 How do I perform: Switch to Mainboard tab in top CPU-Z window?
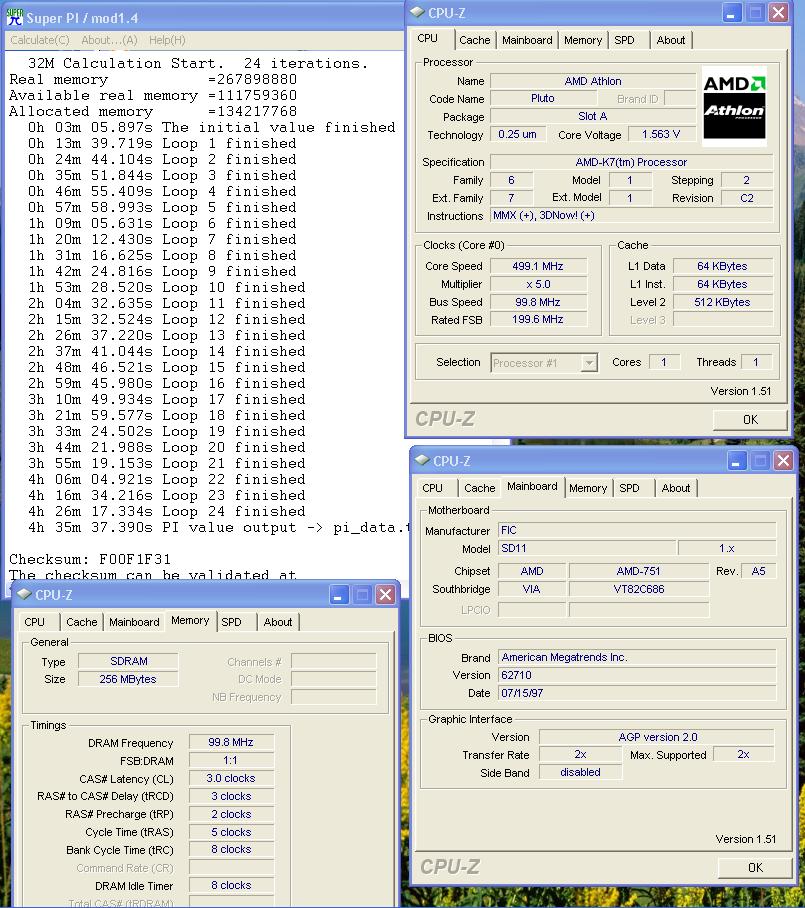(527, 40)
